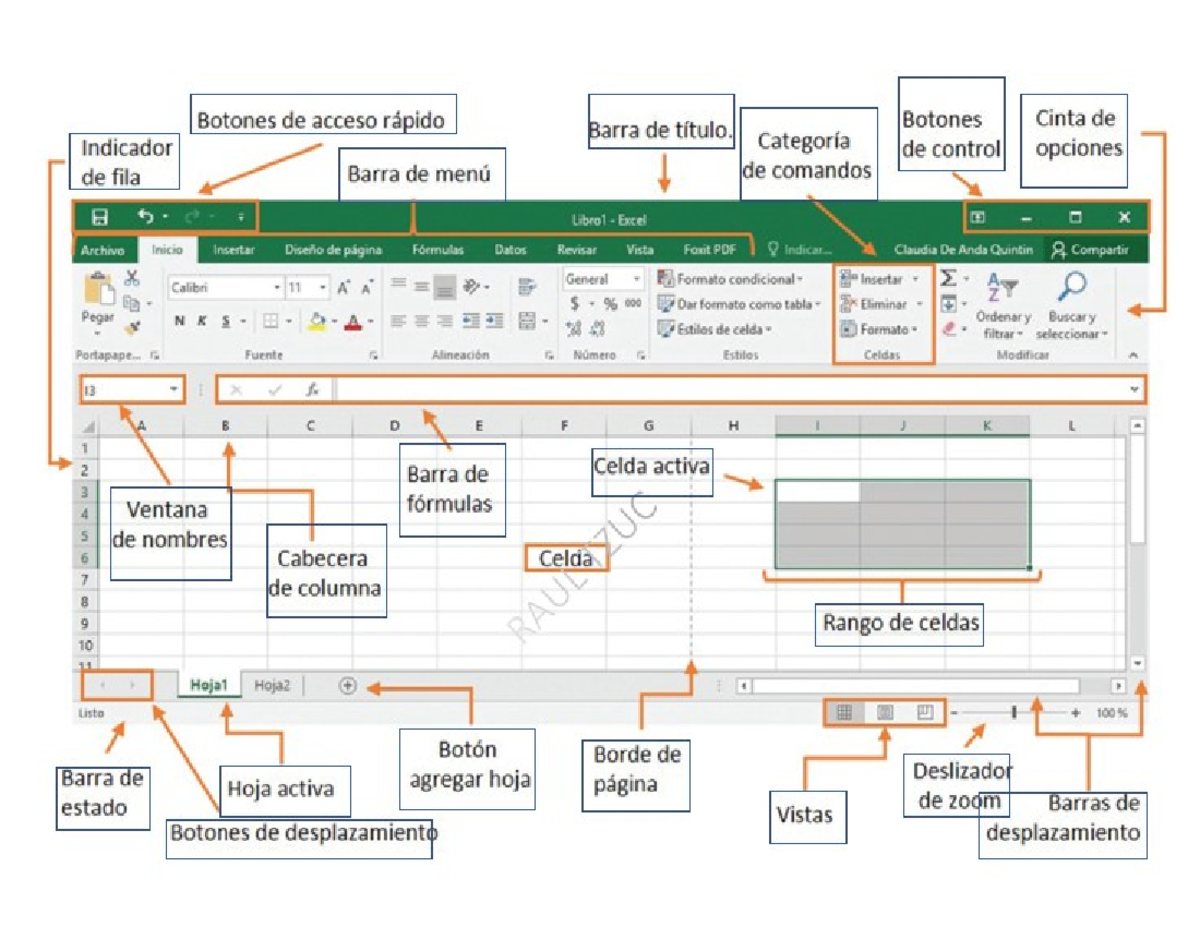The height and width of the screenshot is (927, 1200).
Task: Open the Calibri font dropdown
Action: click(278, 287)
